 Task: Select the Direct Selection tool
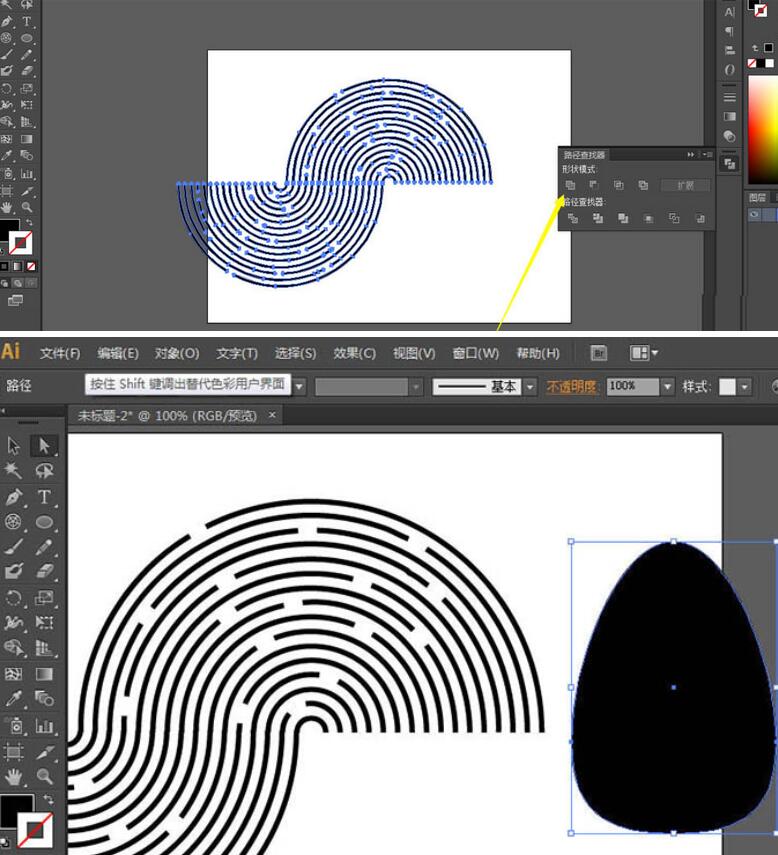click(44, 446)
